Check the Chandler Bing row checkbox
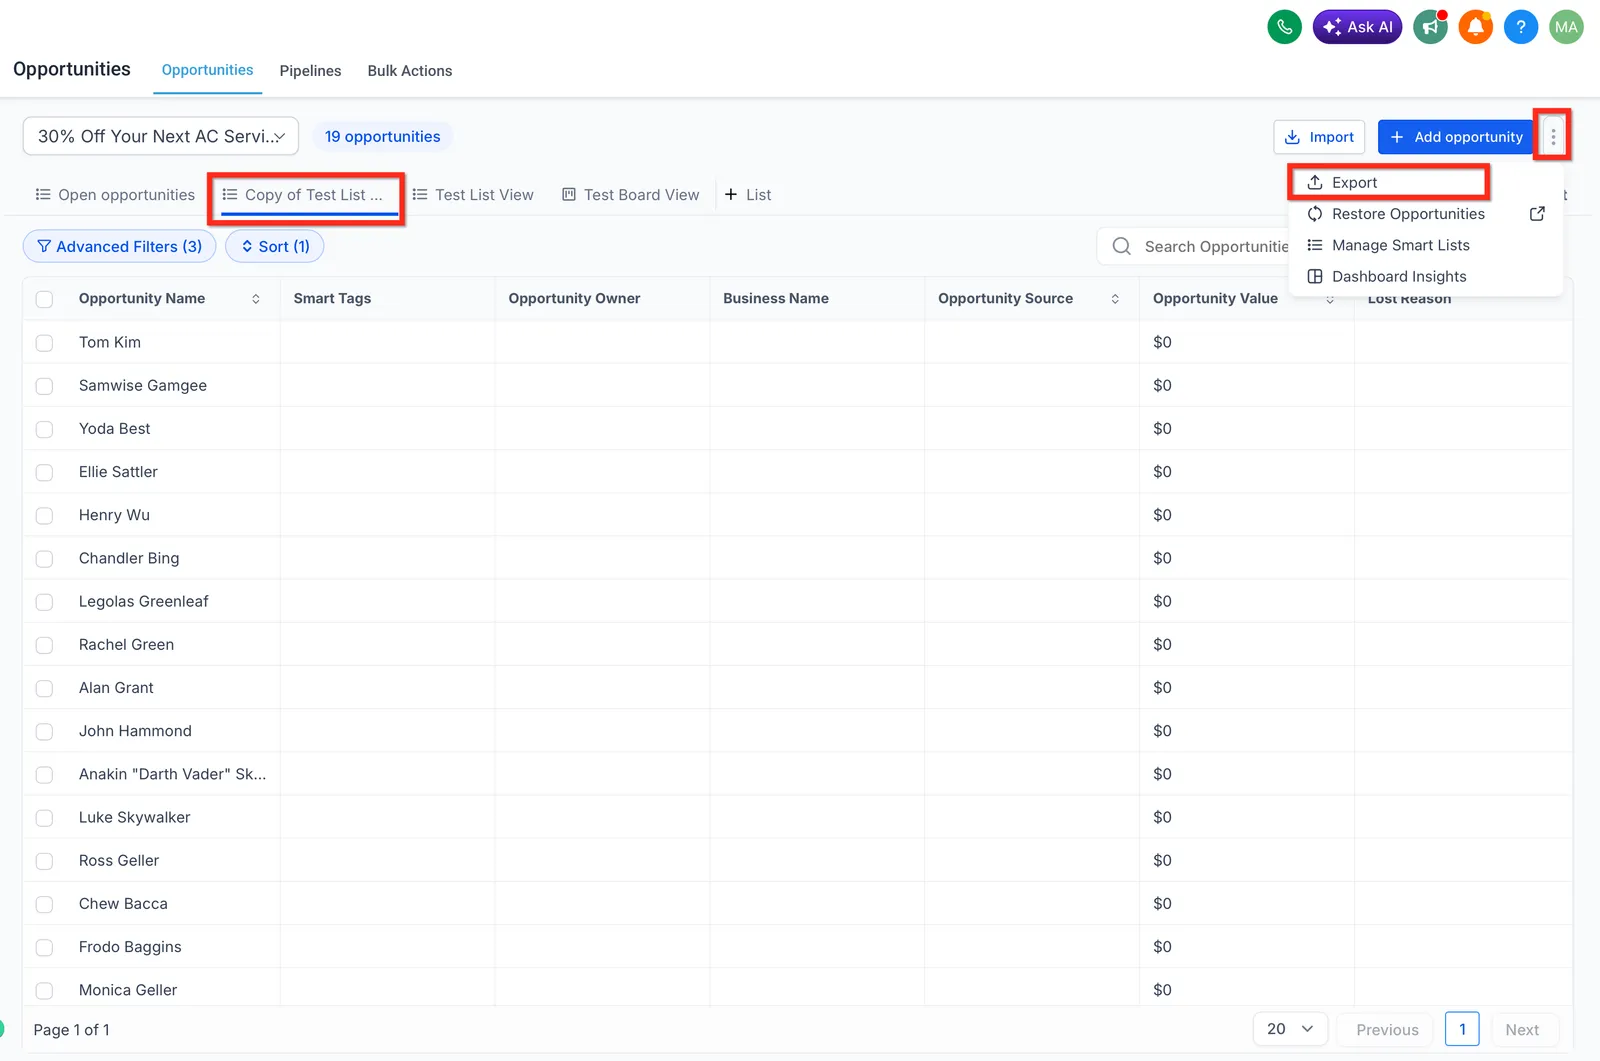The height and width of the screenshot is (1061, 1600). [44, 559]
